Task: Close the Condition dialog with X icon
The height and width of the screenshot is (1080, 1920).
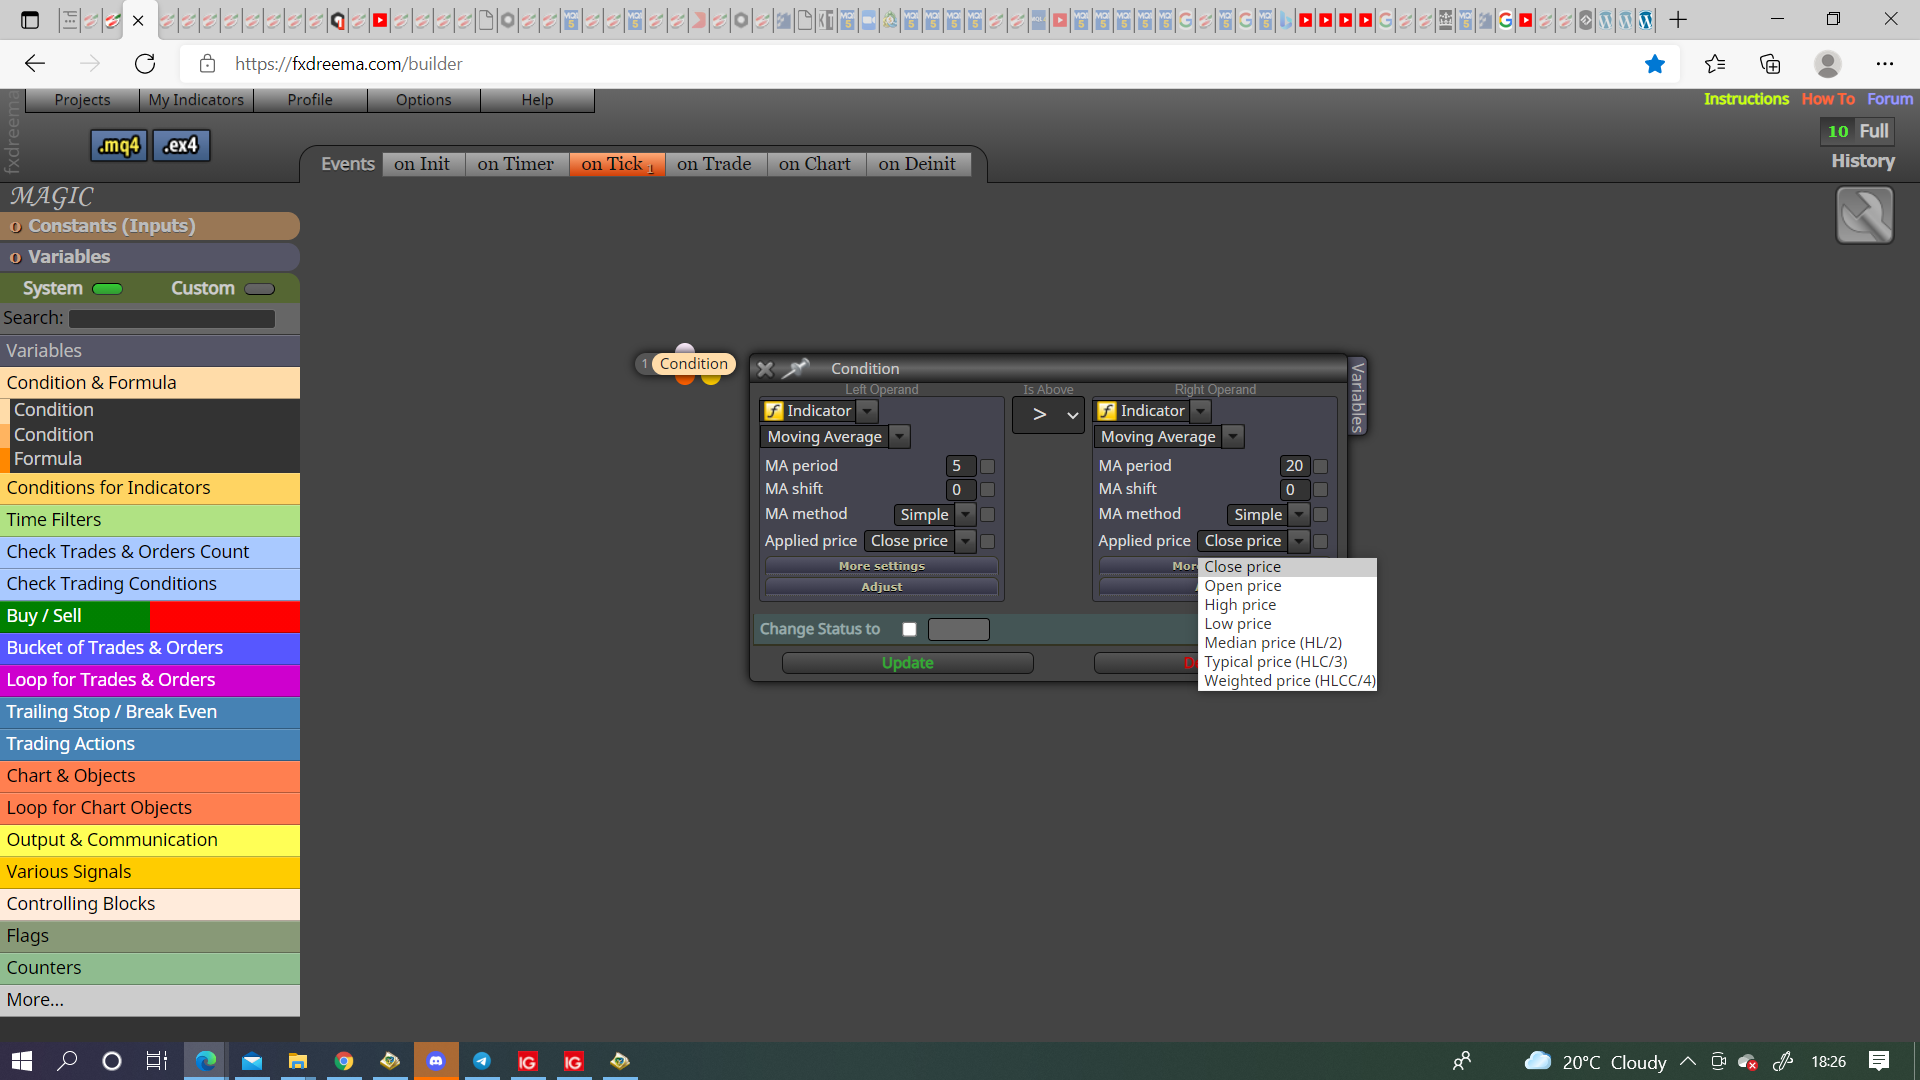Action: (765, 369)
